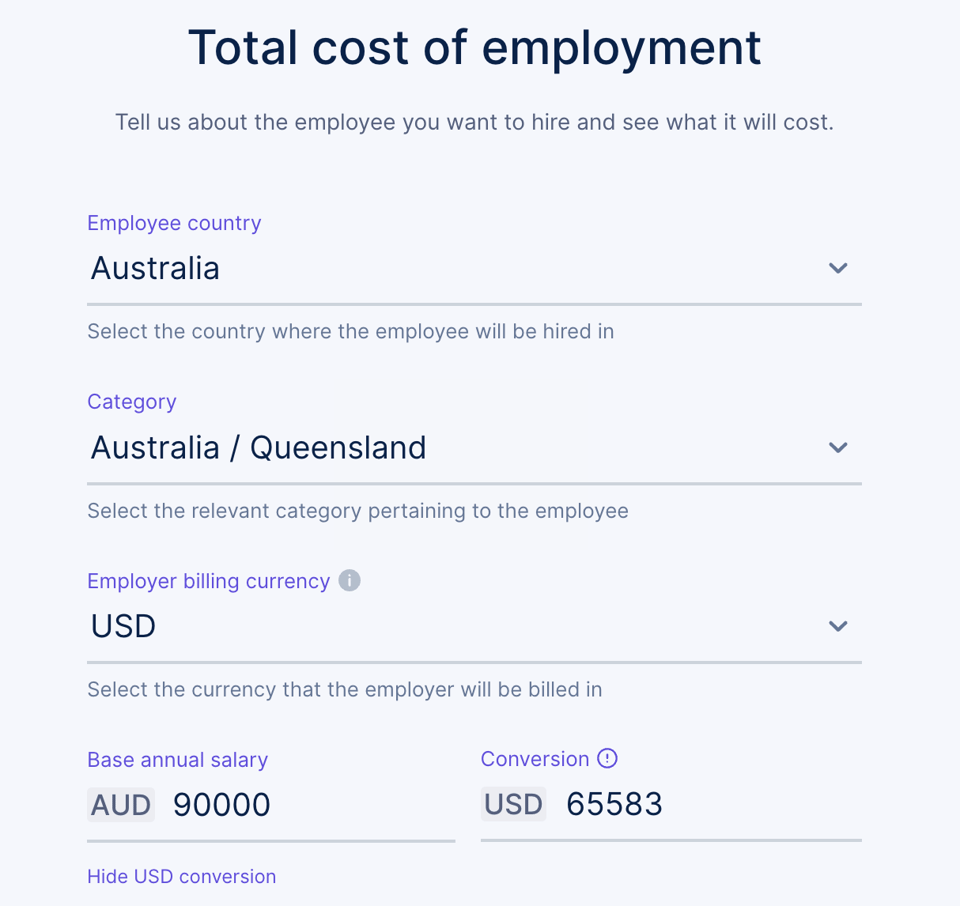
Task: Click the info icon next to Conversion
Action: [x=608, y=758]
